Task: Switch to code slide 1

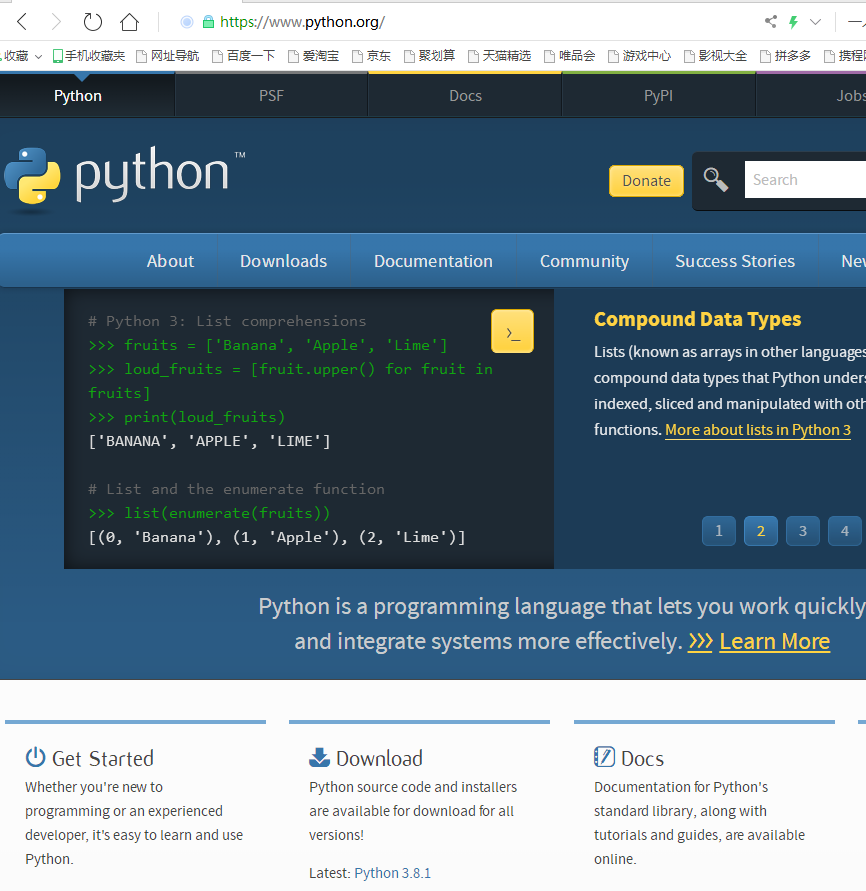Action: pos(719,531)
